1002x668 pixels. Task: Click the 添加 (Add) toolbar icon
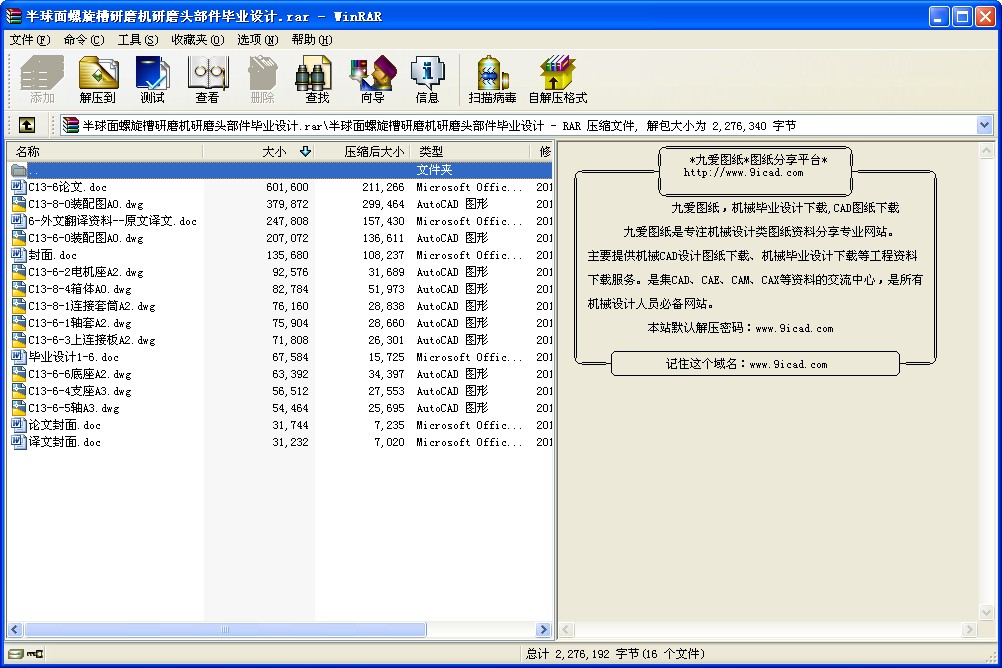click(x=42, y=79)
